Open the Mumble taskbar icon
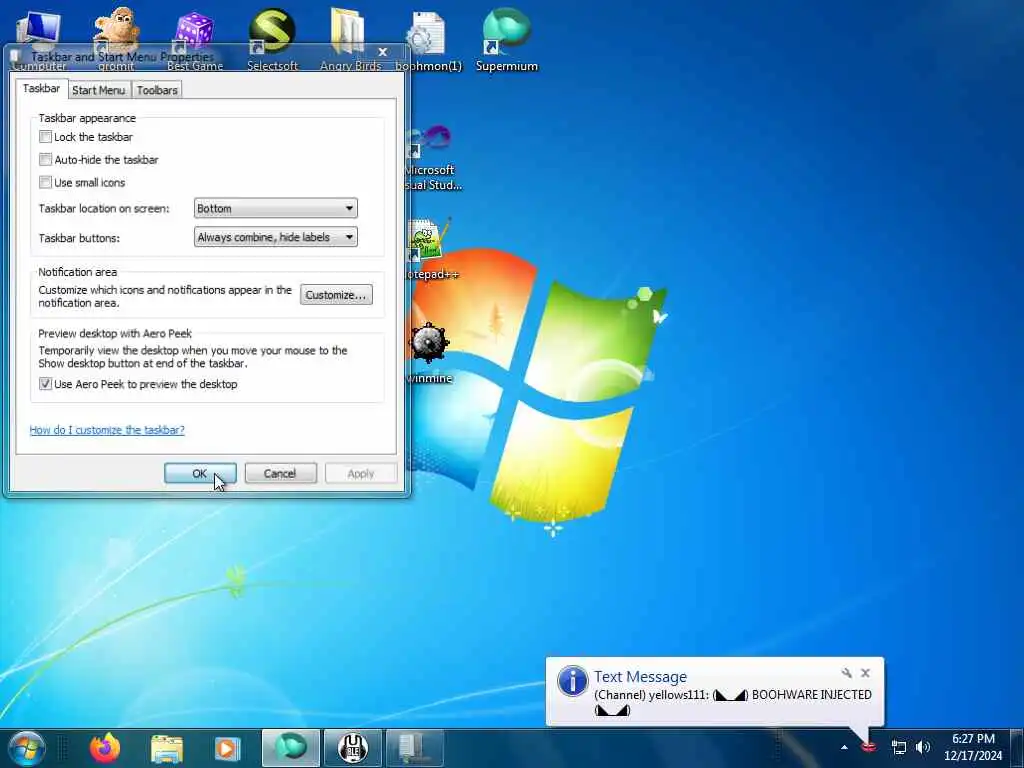The height and width of the screenshot is (768, 1024). pos(353,748)
